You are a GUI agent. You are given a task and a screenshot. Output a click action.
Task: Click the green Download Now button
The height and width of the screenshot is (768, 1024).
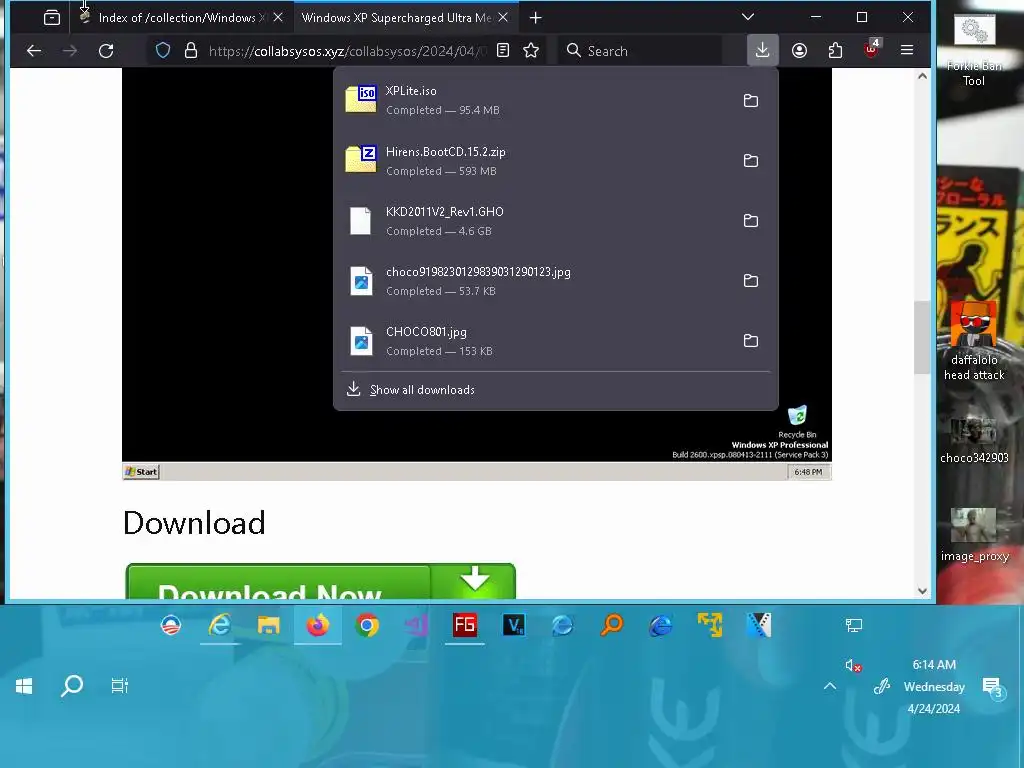(321, 581)
